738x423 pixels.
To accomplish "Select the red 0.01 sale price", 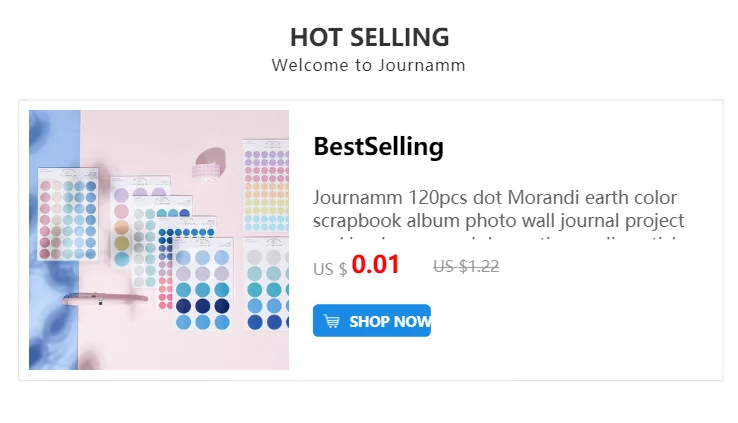I will 376,265.
